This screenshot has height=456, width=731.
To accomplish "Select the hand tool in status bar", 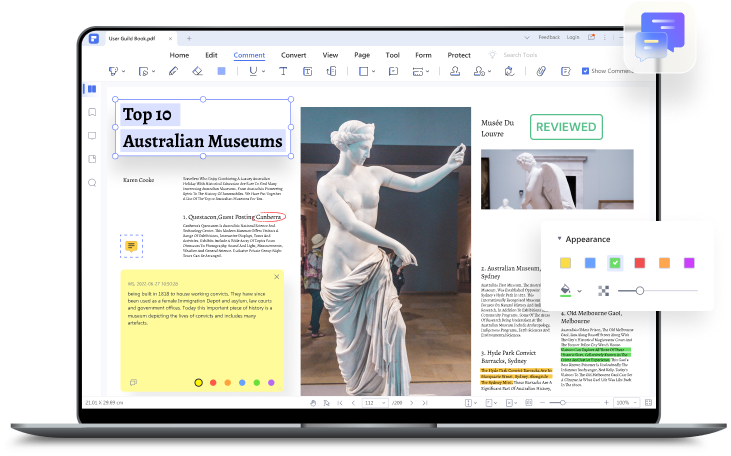I will click(313, 403).
